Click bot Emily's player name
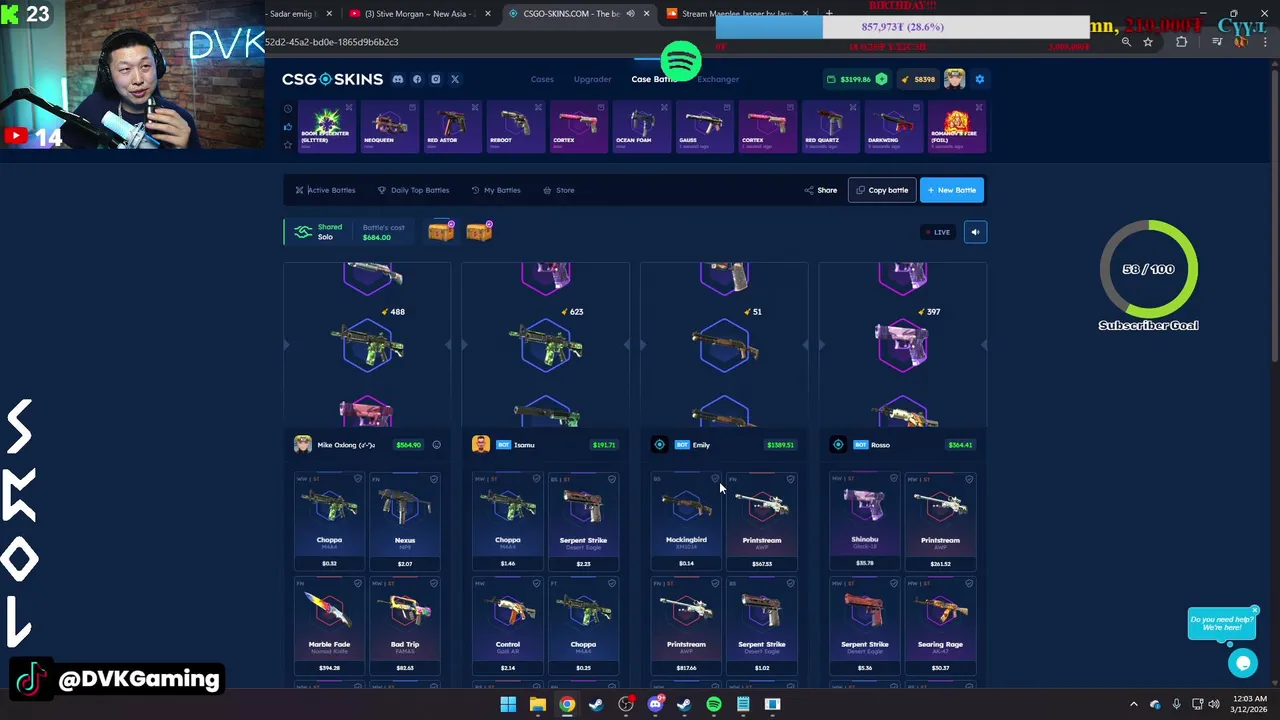 point(701,445)
